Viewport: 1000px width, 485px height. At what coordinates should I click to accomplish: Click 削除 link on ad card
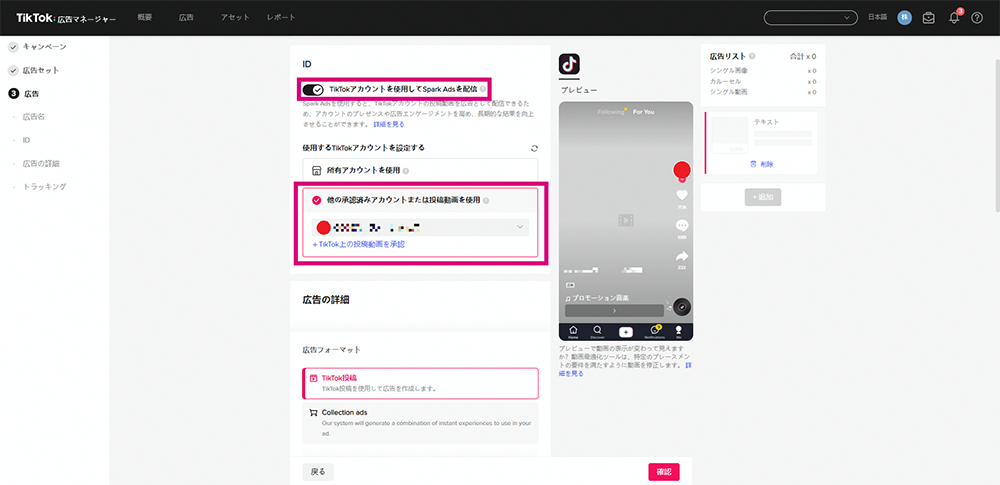762,164
